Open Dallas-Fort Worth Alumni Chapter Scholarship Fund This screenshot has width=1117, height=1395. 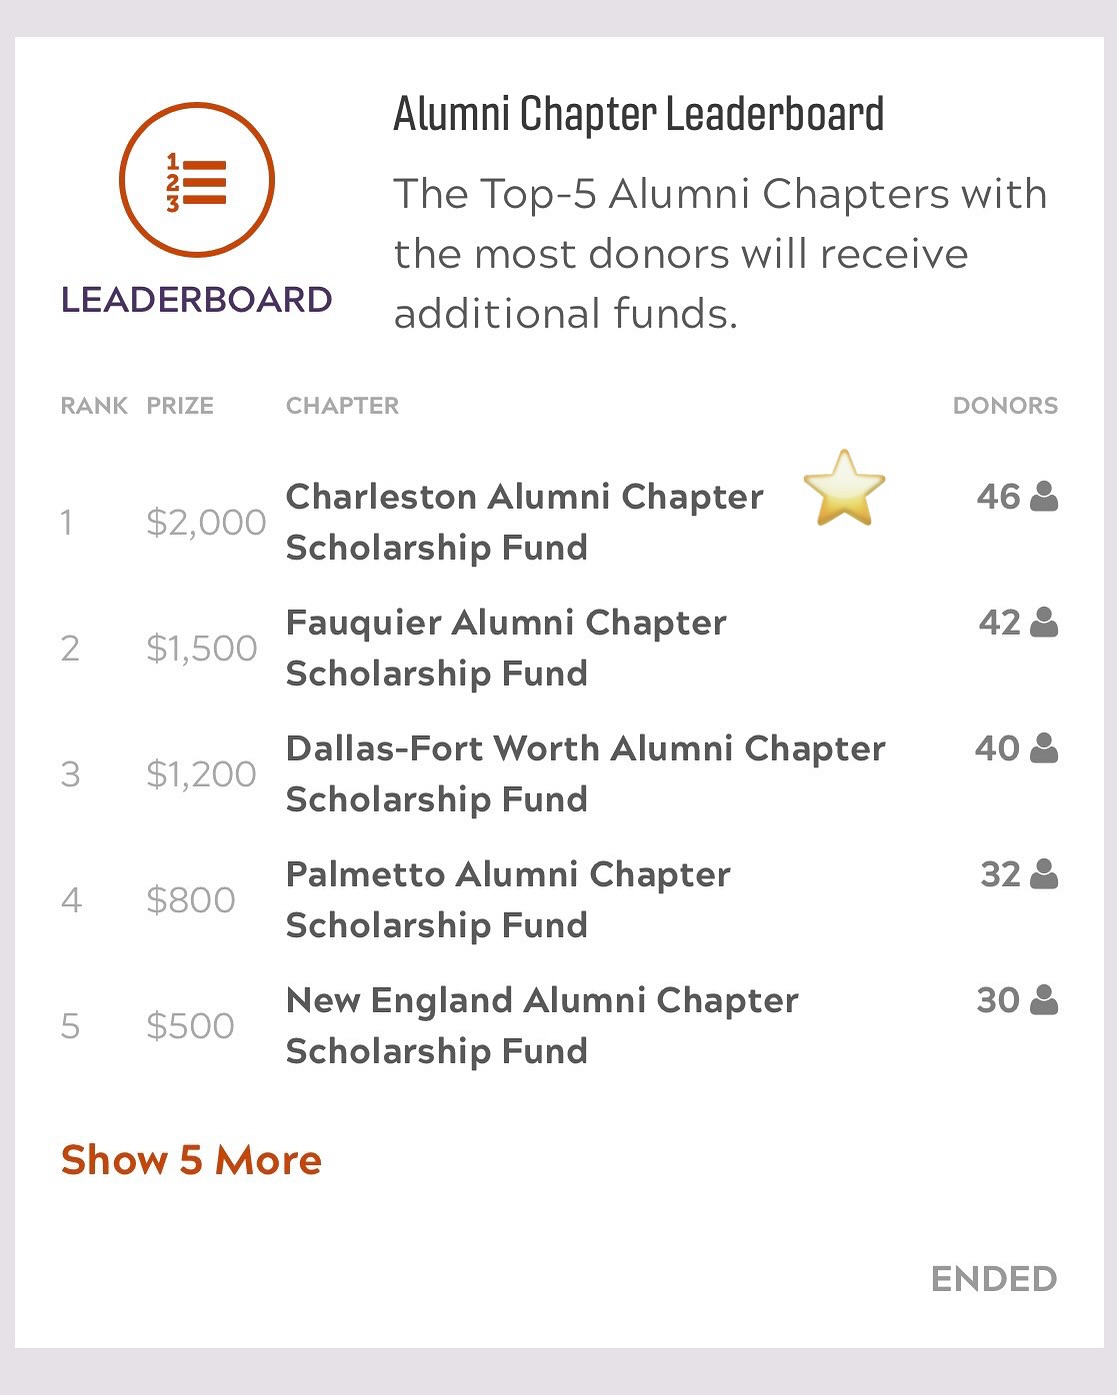(x=586, y=774)
